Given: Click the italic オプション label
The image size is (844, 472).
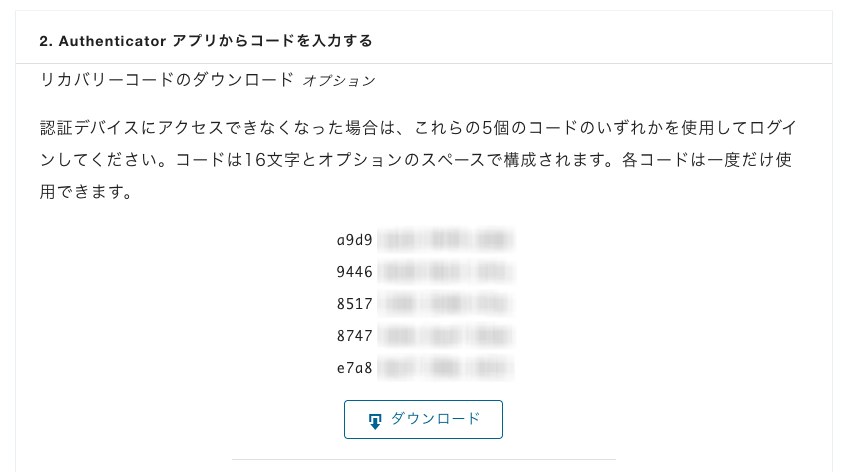Looking at the screenshot, I should [339, 80].
